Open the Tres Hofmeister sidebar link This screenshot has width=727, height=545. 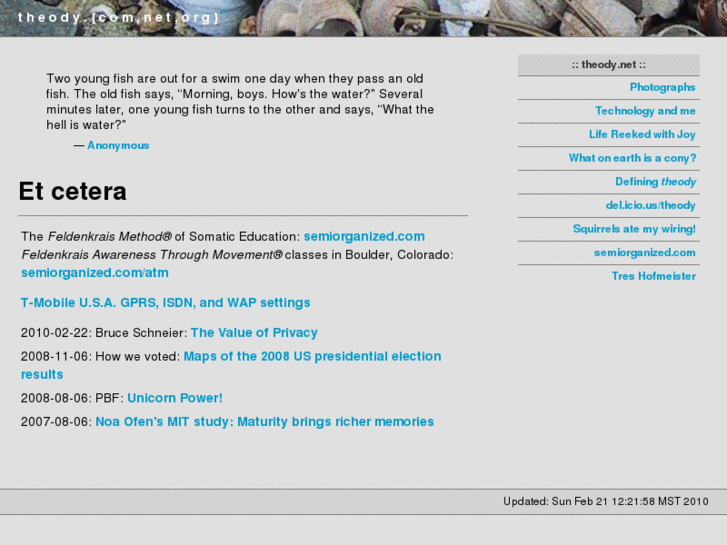pos(653,276)
